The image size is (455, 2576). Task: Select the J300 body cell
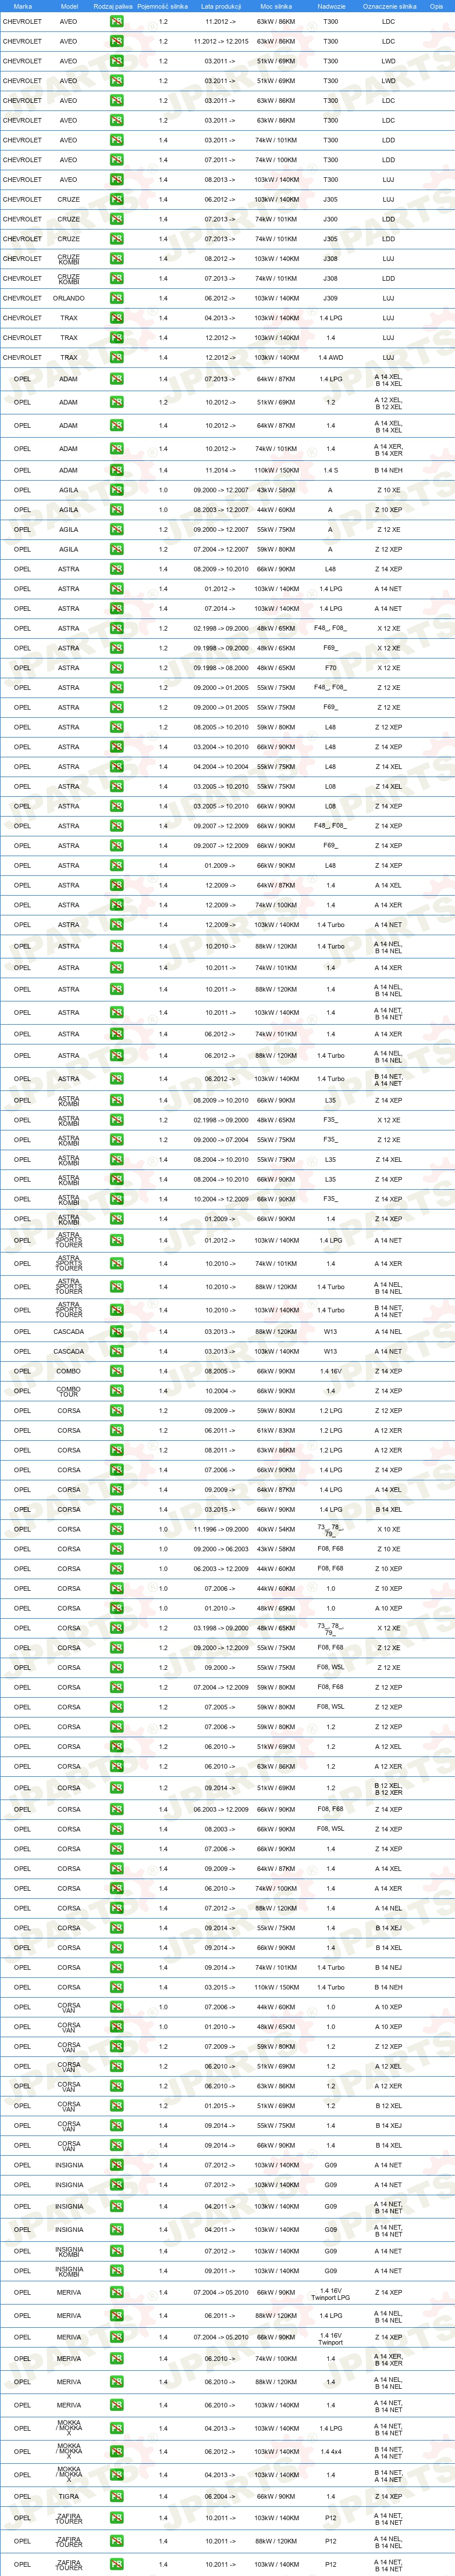331,219
